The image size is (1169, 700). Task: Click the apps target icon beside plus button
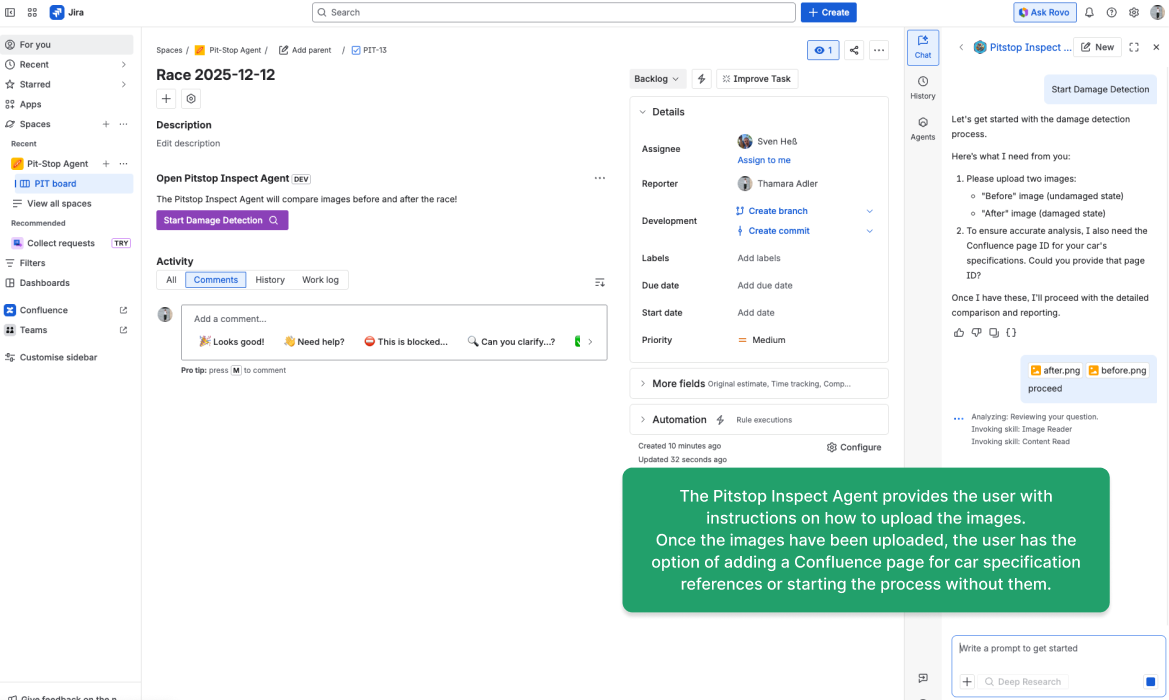tap(191, 98)
